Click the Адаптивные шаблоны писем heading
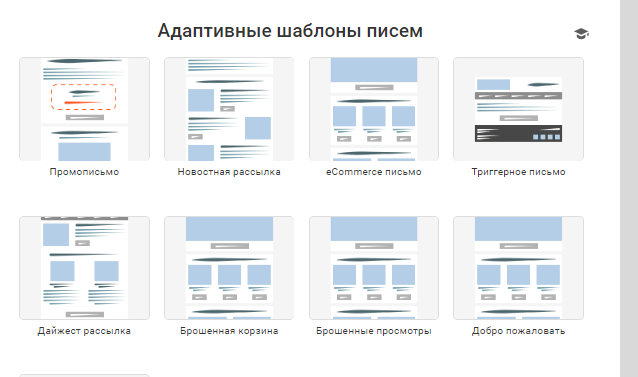Screen dimensions: 638x377 (290, 31)
